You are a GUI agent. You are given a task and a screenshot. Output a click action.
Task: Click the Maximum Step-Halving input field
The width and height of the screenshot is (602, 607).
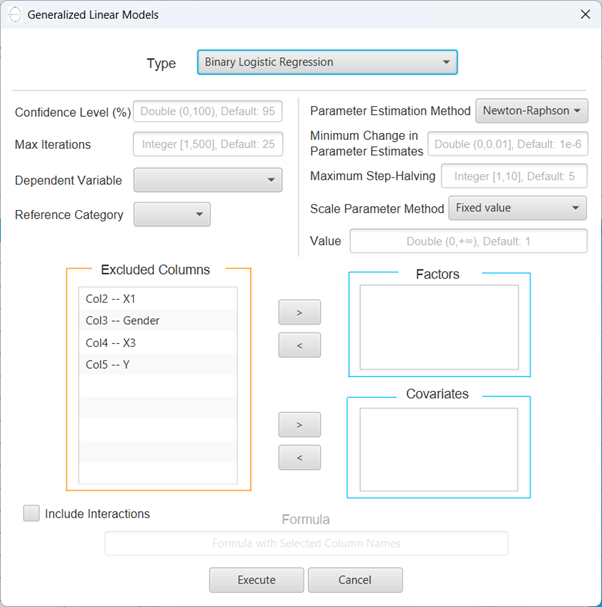tap(514, 176)
